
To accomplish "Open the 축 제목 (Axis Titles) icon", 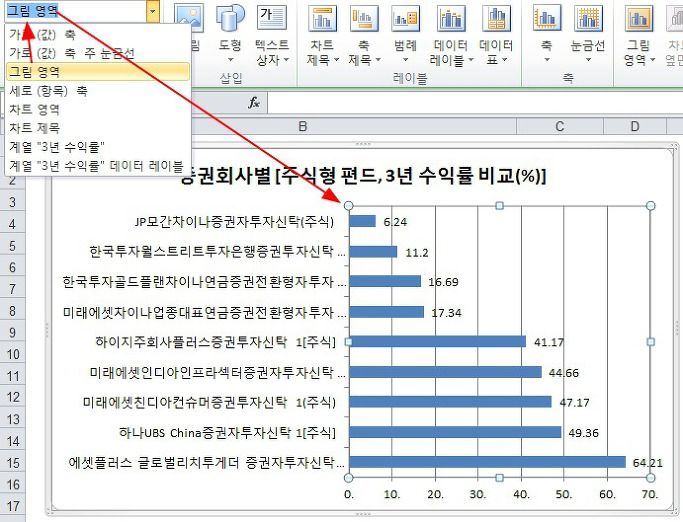I will point(364,18).
